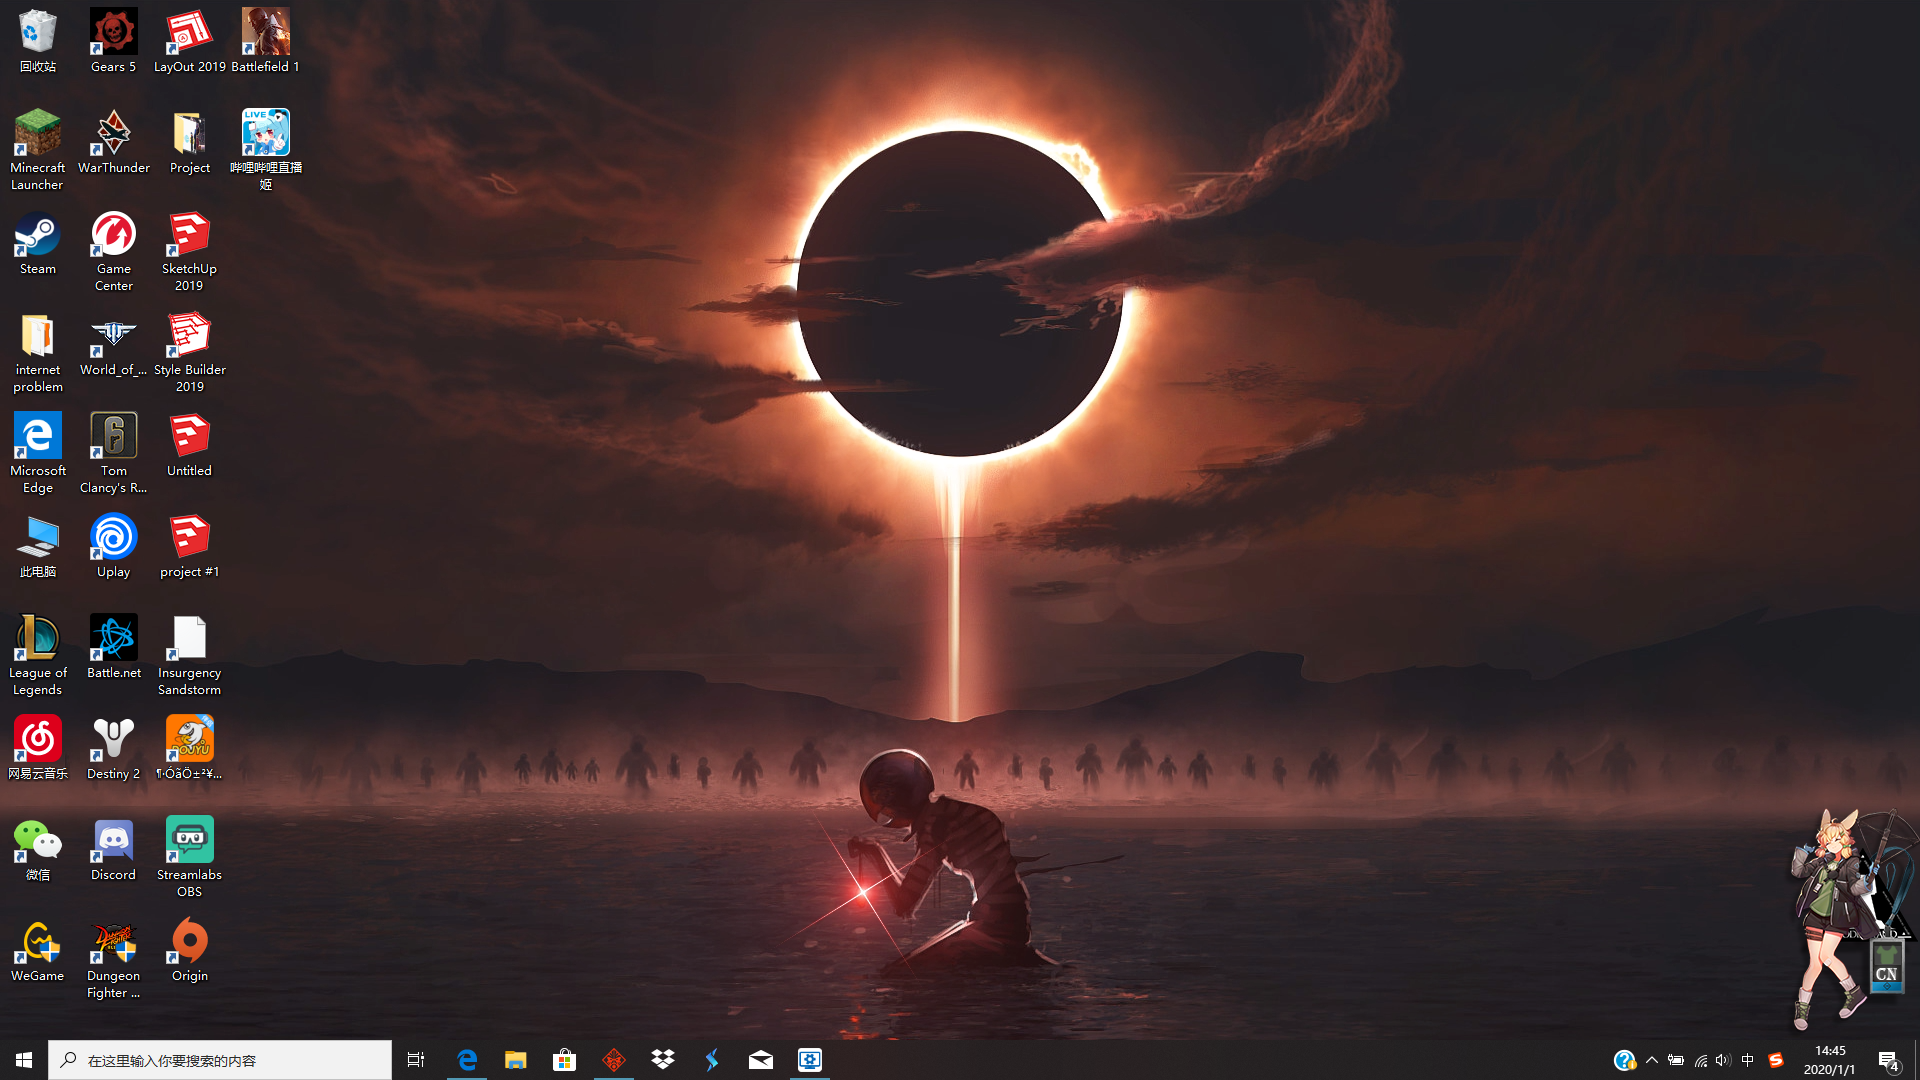The image size is (1920, 1080).
Task: Launch the Uplay shortcut
Action: [x=113, y=547]
